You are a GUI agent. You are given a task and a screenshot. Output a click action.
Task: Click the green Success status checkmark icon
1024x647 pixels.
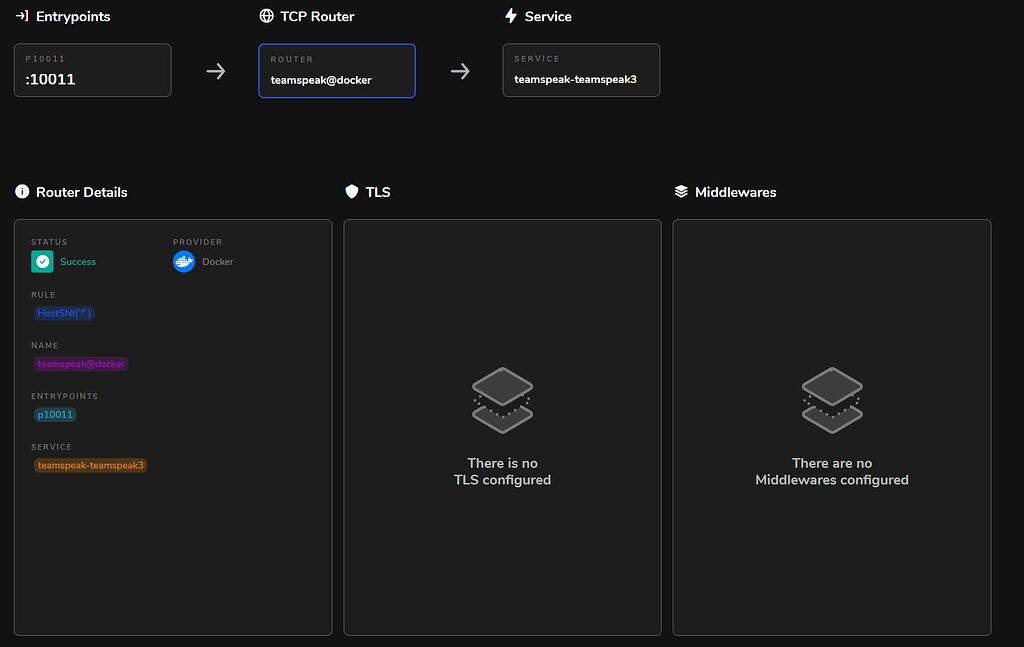click(x=42, y=261)
